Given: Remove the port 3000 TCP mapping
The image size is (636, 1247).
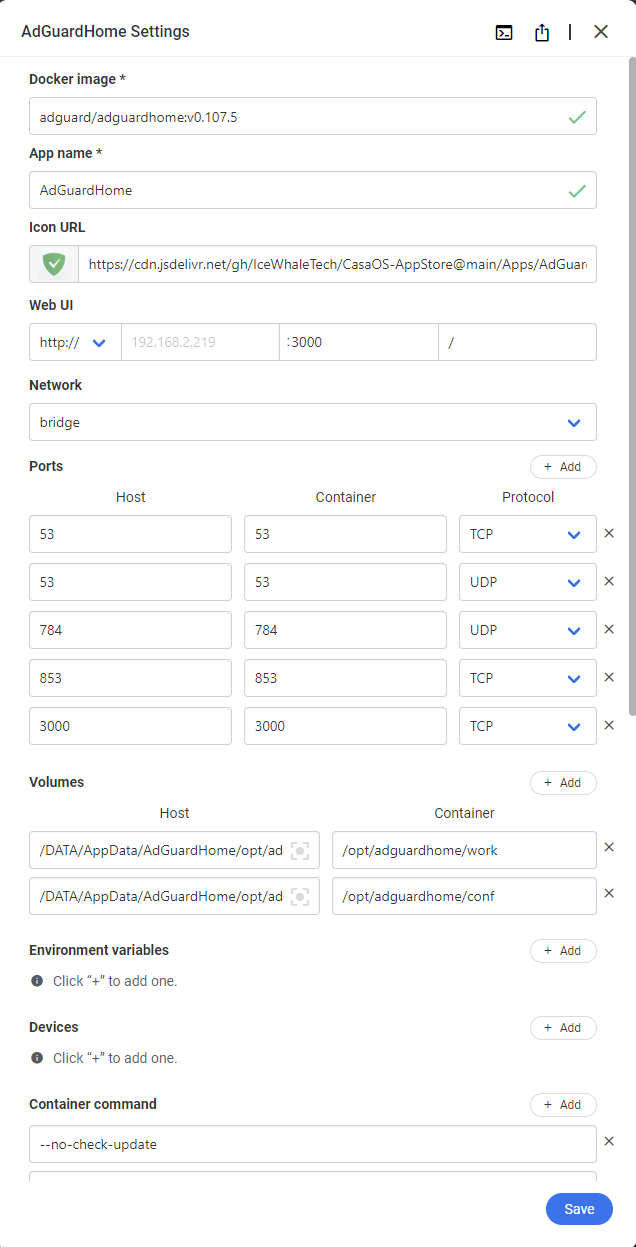Looking at the screenshot, I should pyautogui.click(x=609, y=725).
